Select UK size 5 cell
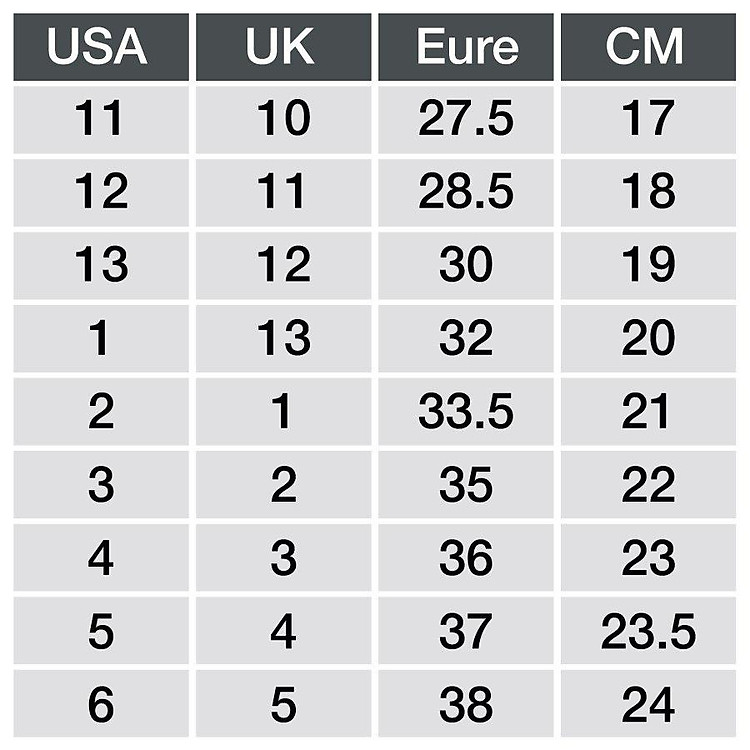The image size is (750, 750). point(283,705)
